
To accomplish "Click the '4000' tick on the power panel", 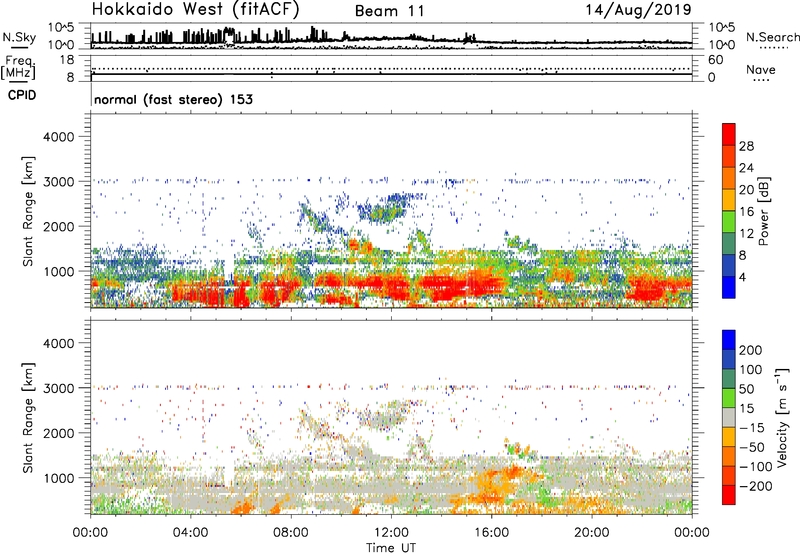I will pyautogui.click(x=59, y=137).
